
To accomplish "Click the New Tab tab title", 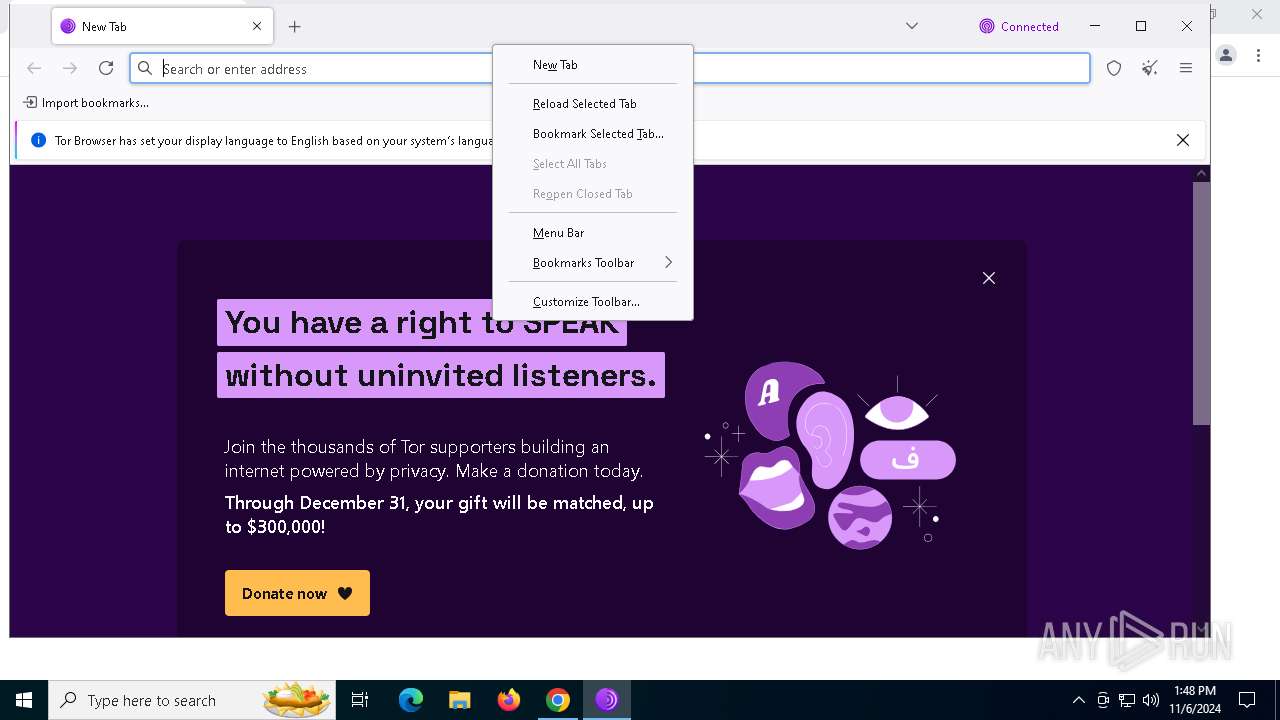I will click(x=104, y=27).
